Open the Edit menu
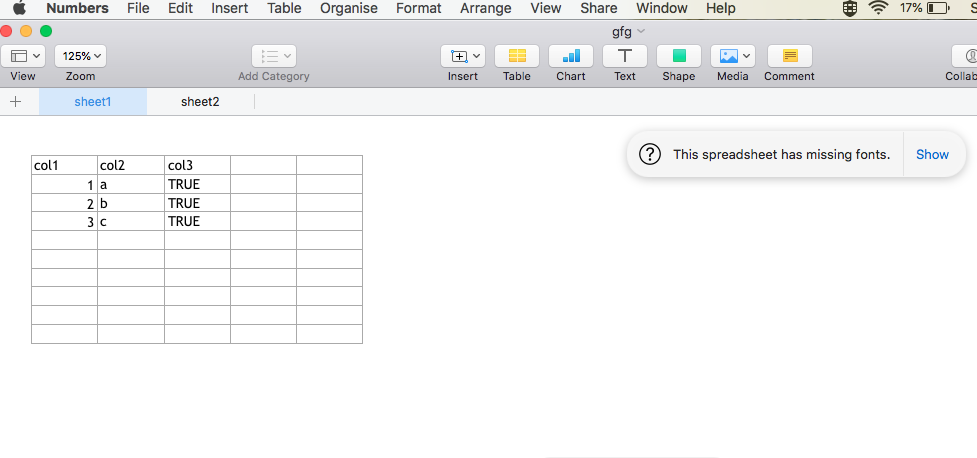Viewport: 977px width, 458px height. coord(180,8)
